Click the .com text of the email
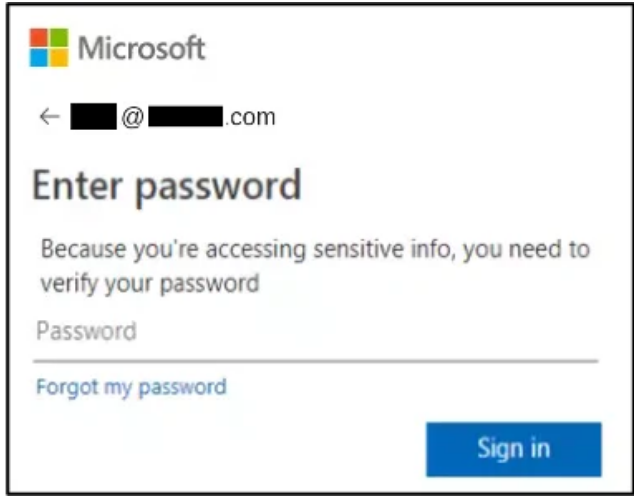Image resolution: width=637 pixels, height=497 pixels. pyautogui.click(x=250, y=118)
